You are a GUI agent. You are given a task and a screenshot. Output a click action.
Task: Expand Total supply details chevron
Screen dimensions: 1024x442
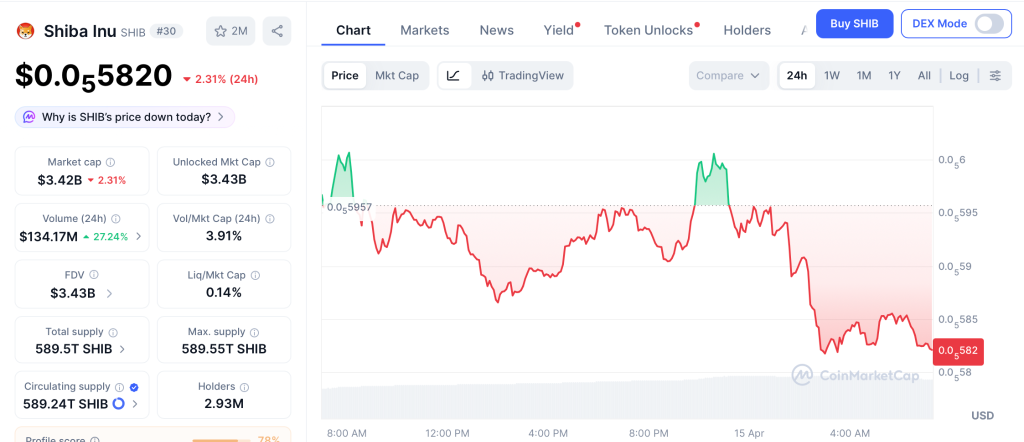click(122, 349)
